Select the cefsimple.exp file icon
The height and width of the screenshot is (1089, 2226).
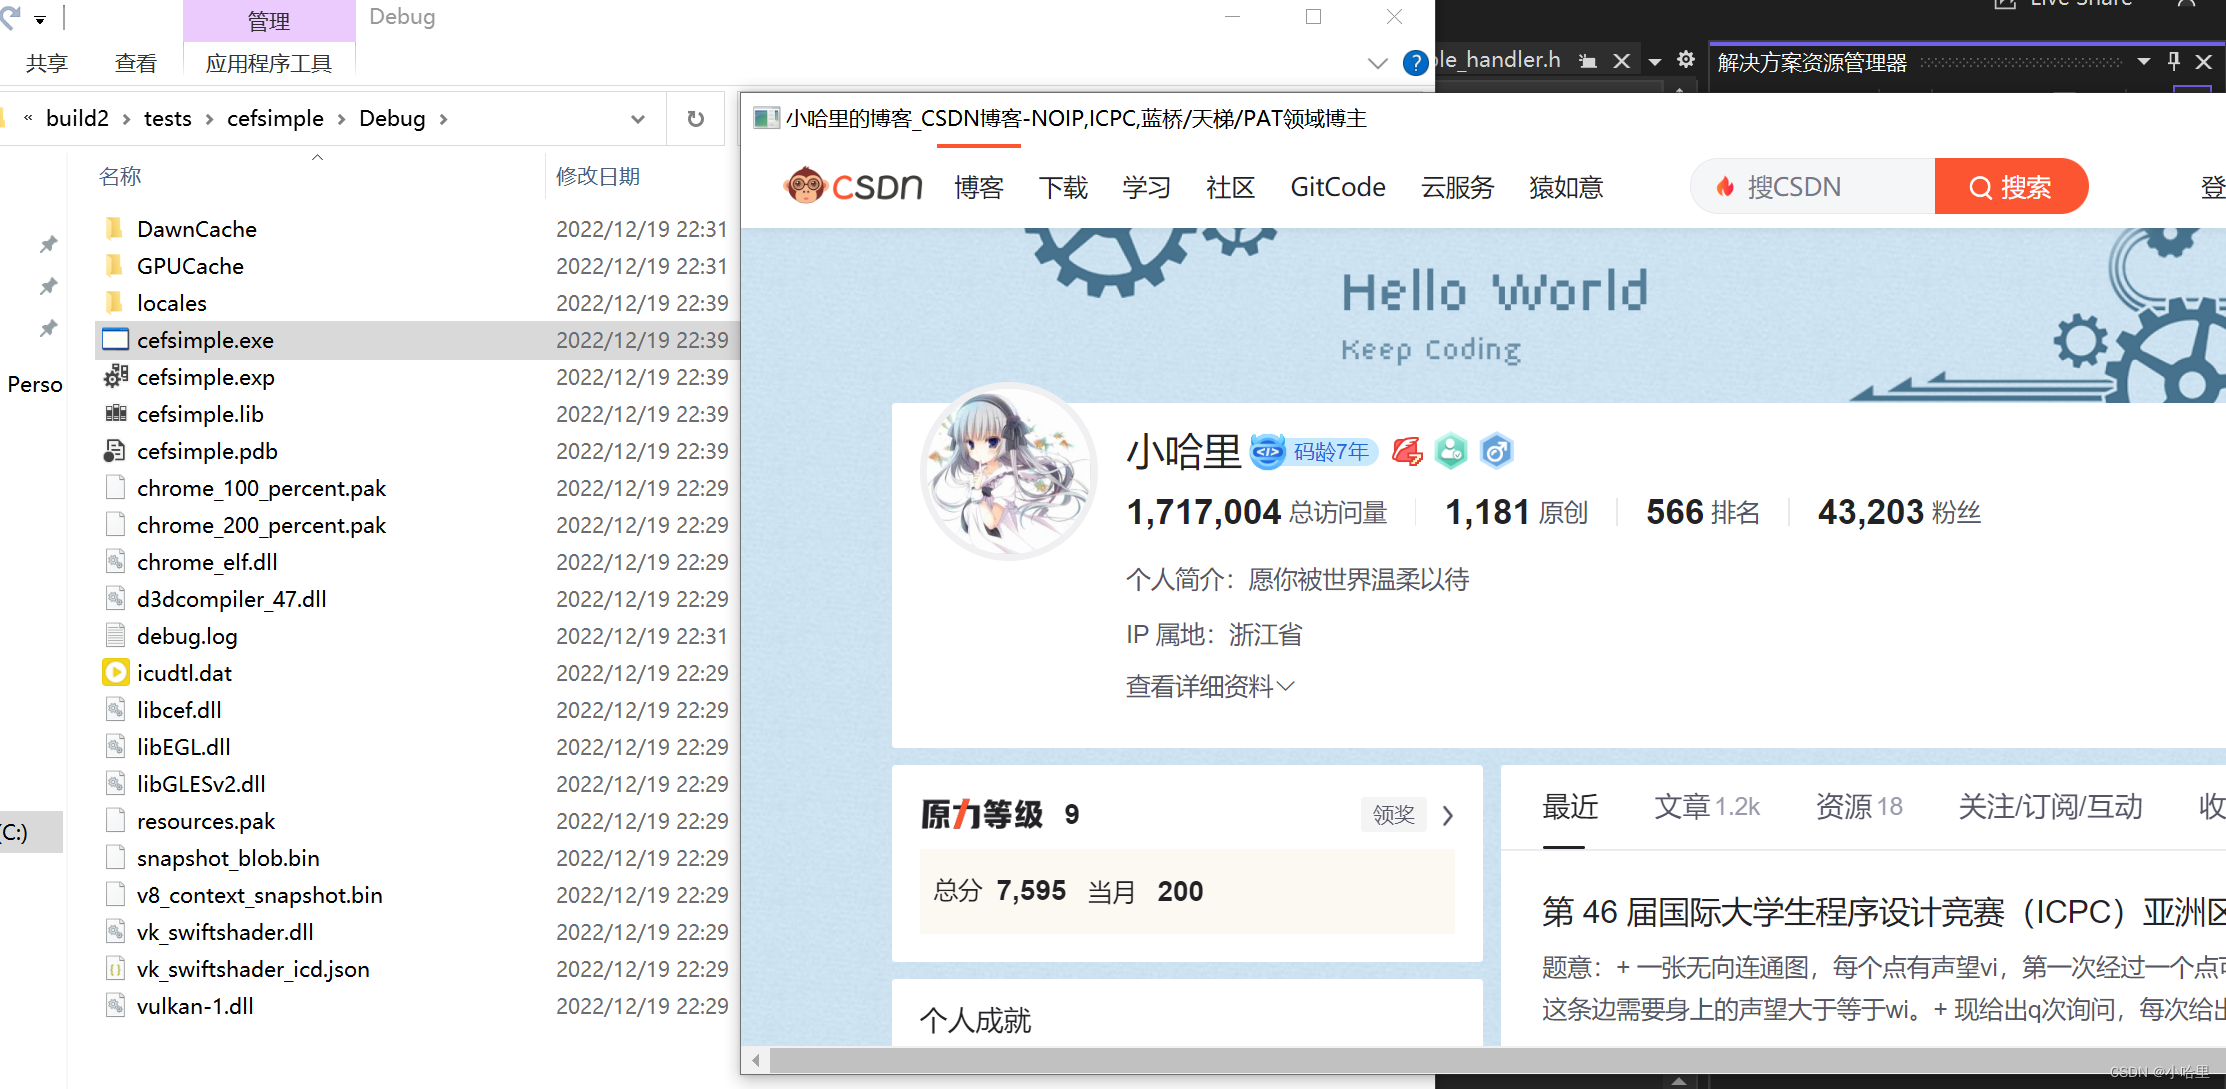click(x=115, y=377)
